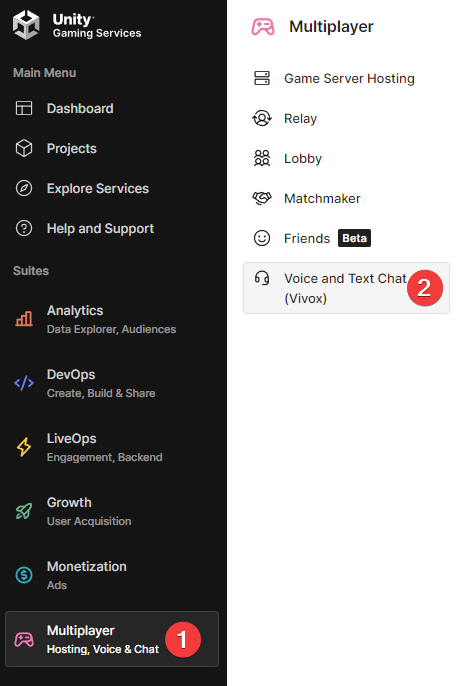Click the Projects cube icon
Viewport: 461px width, 686px height.
click(x=24, y=148)
